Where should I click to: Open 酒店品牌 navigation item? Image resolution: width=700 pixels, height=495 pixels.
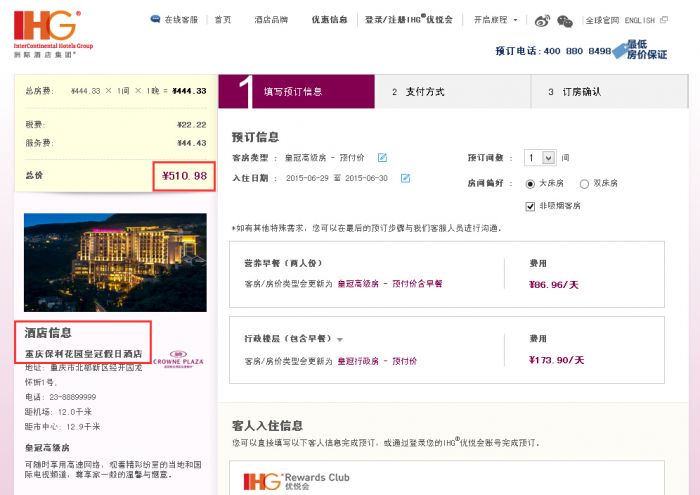271,20
